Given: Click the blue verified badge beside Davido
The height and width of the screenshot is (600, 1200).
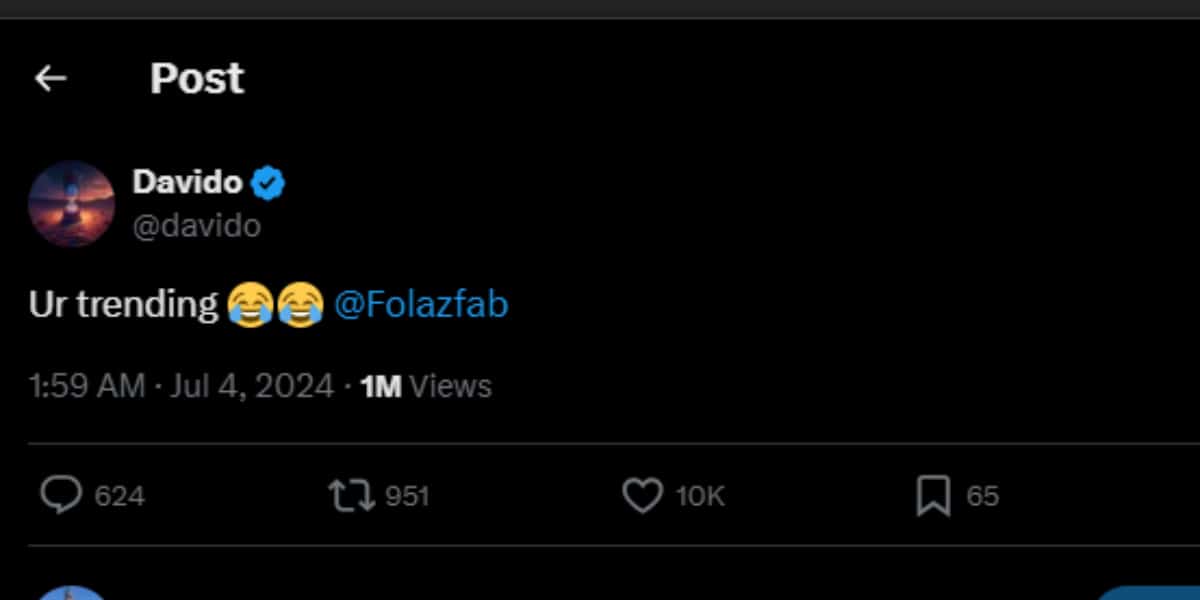Looking at the screenshot, I should pos(267,183).
